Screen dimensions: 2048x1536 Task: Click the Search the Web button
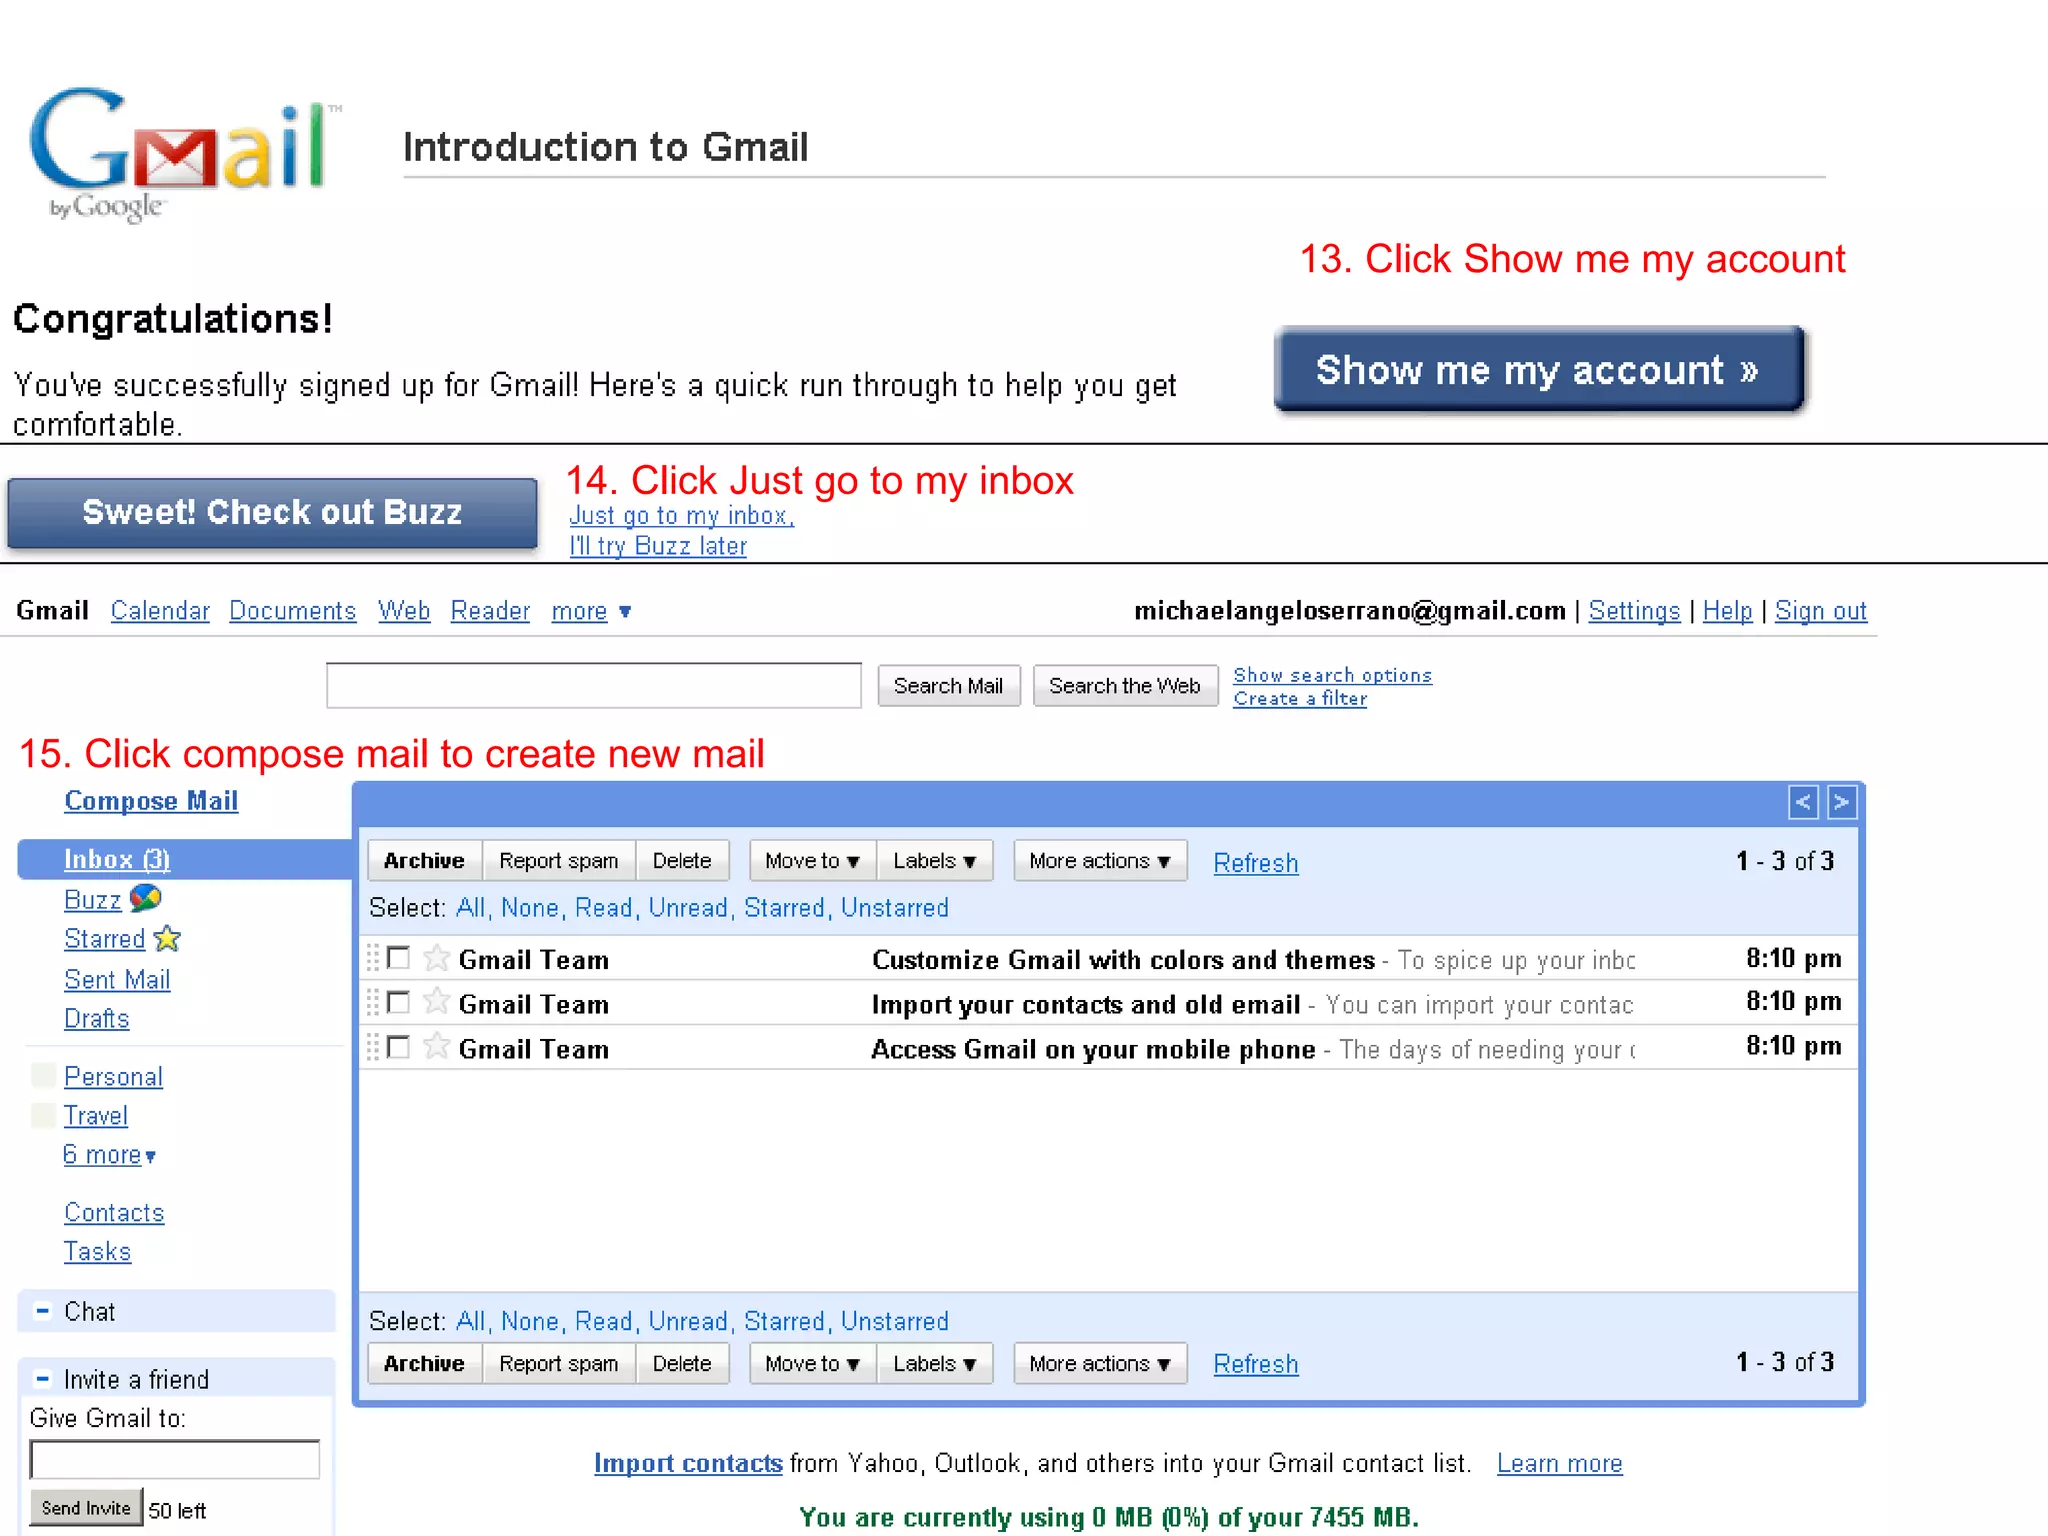1125,686
